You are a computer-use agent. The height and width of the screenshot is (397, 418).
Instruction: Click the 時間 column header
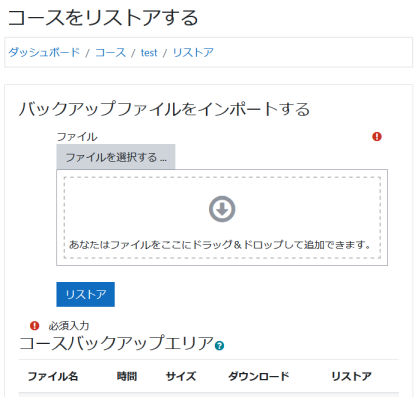[127, 376]
